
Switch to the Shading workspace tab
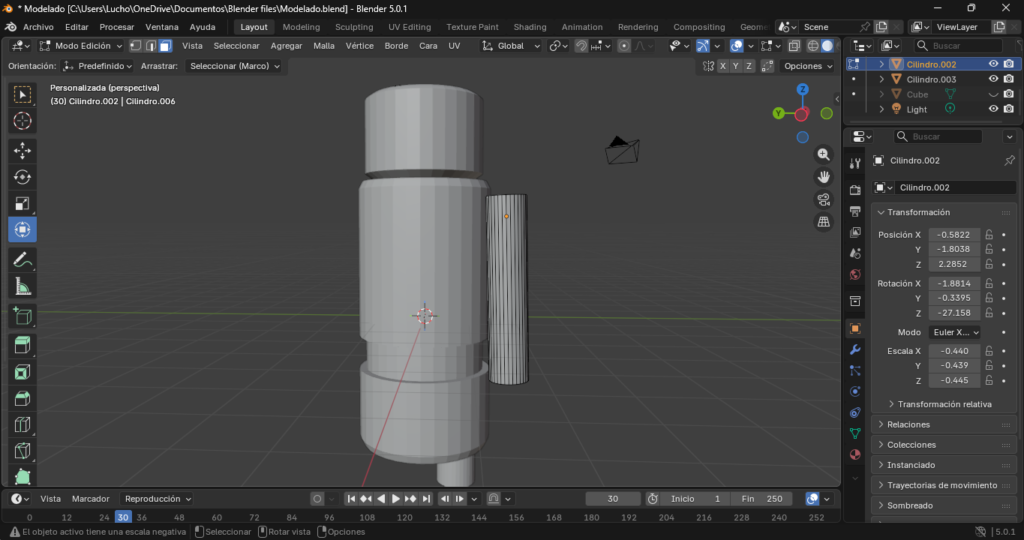(x=530, y=27)
